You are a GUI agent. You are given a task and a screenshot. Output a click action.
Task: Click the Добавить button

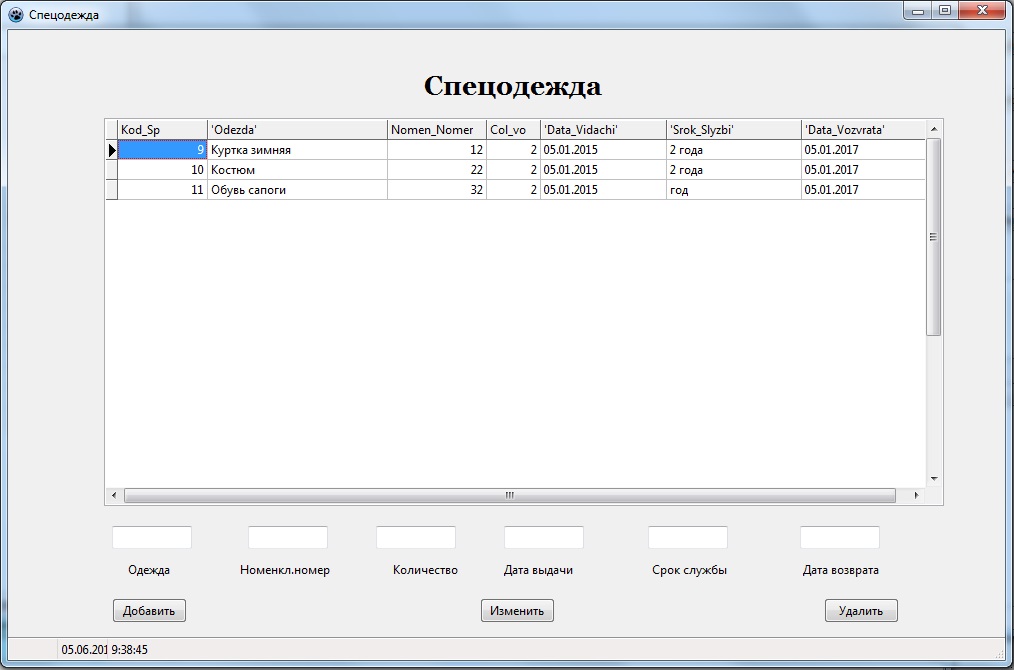[149, 611]
